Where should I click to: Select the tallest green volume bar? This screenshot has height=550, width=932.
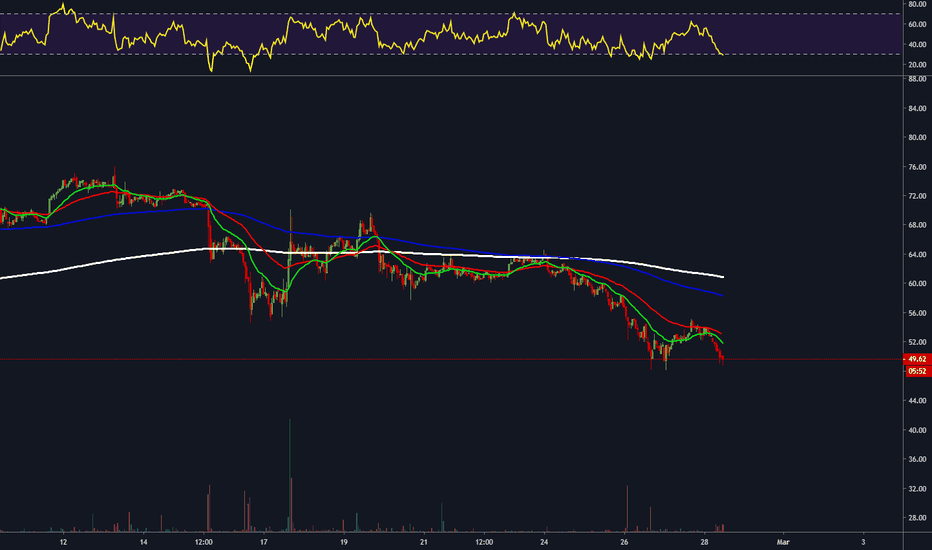(x=289, y=474)
